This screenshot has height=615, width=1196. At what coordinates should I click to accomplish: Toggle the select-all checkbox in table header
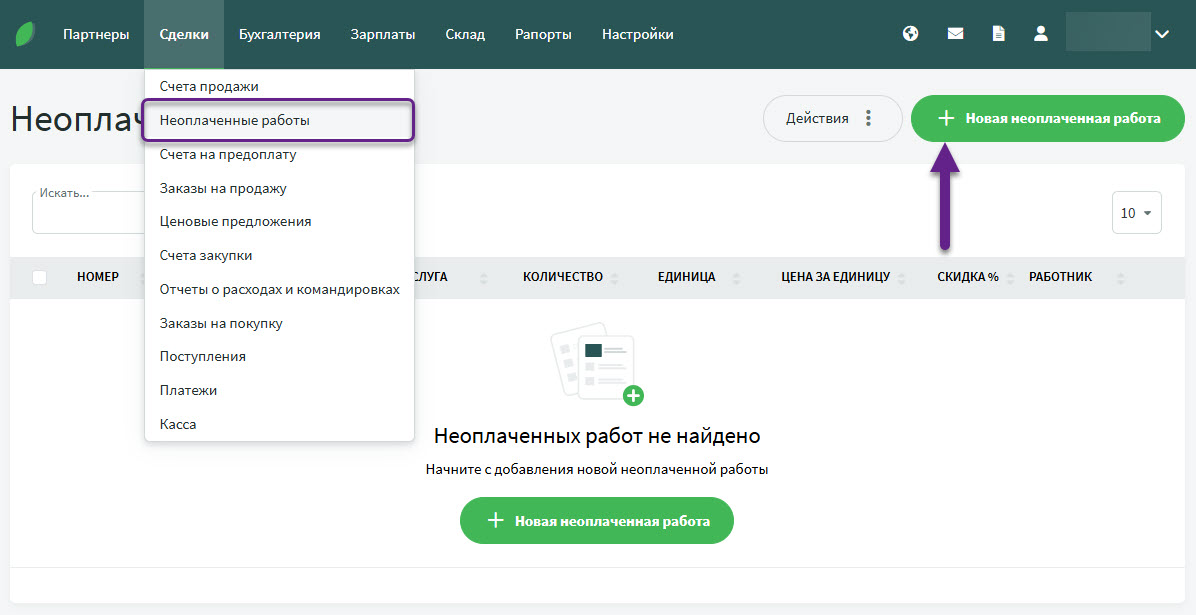click(40, 277)
